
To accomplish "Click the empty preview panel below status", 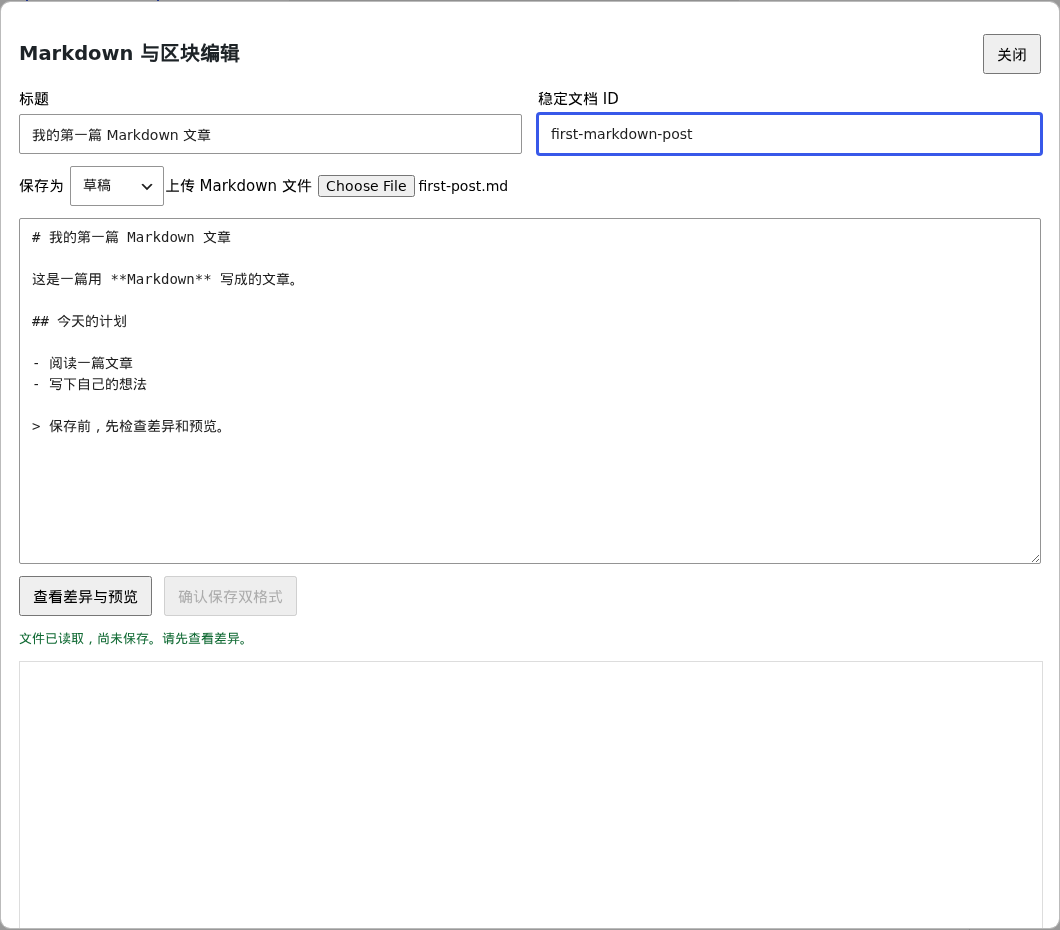I will [531, 794].
